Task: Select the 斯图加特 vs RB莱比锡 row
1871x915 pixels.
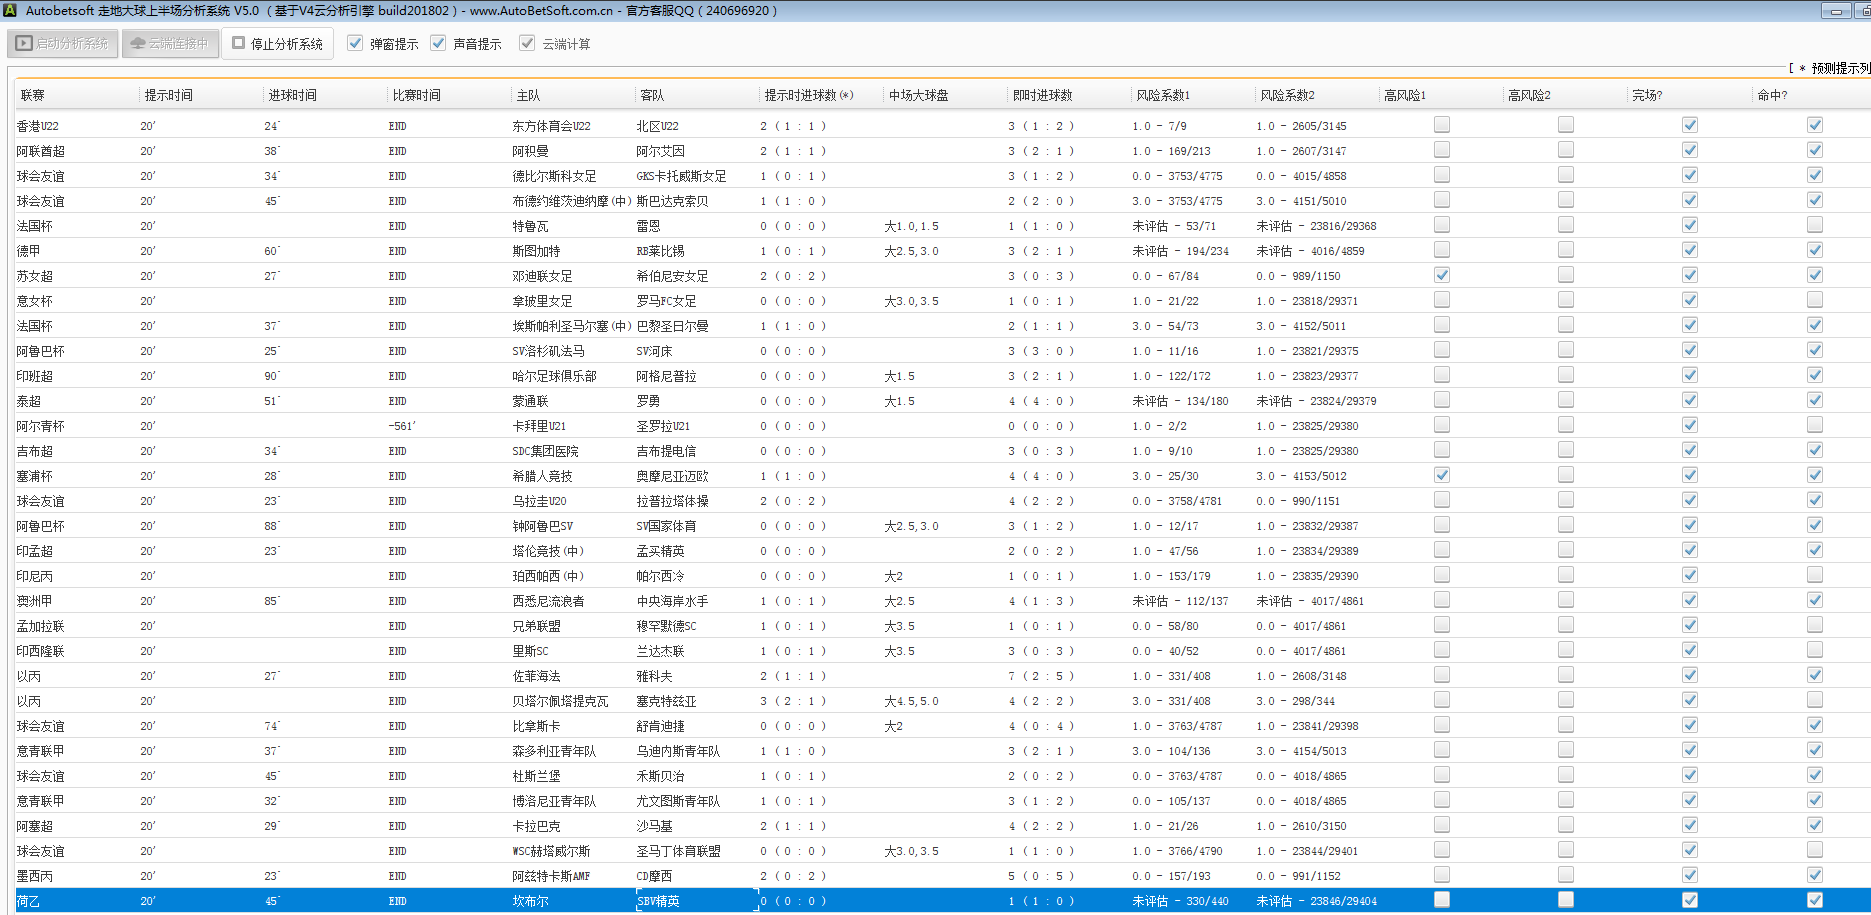Action: (537, 251)
